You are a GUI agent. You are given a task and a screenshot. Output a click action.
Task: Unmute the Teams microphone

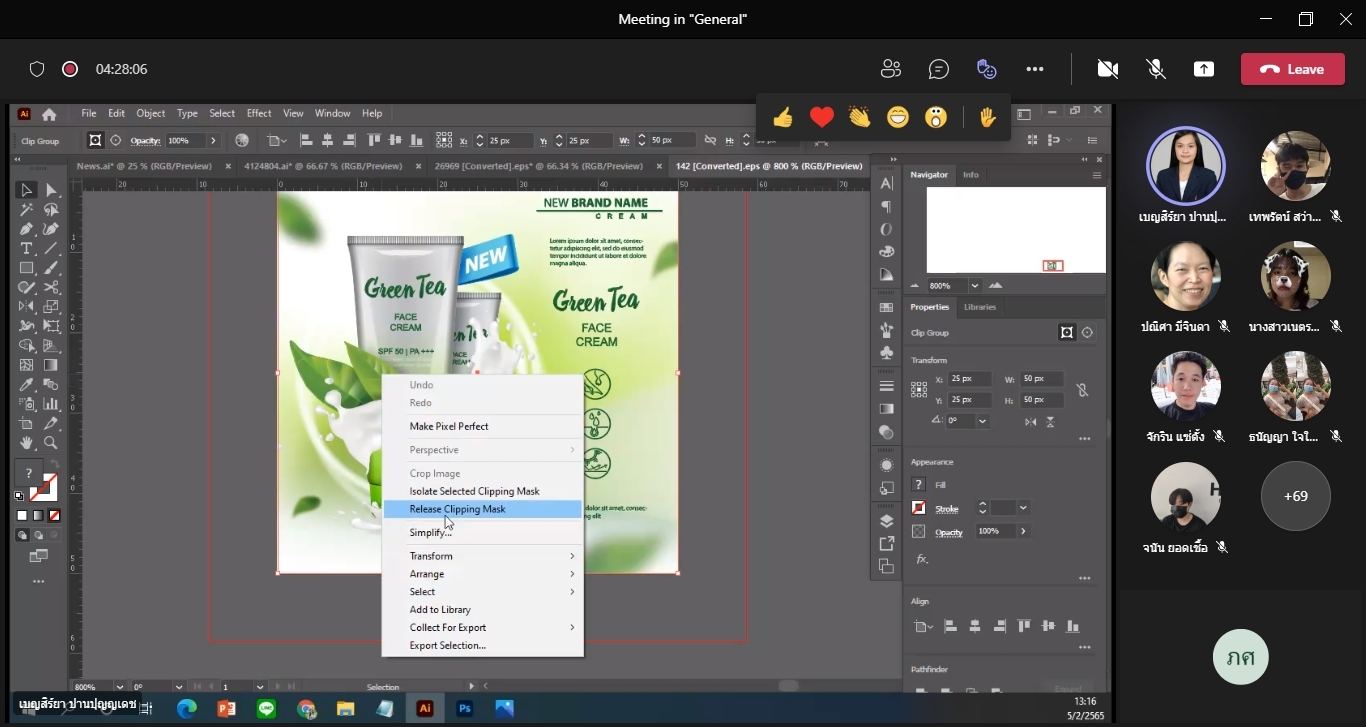tap(1156, 69)
